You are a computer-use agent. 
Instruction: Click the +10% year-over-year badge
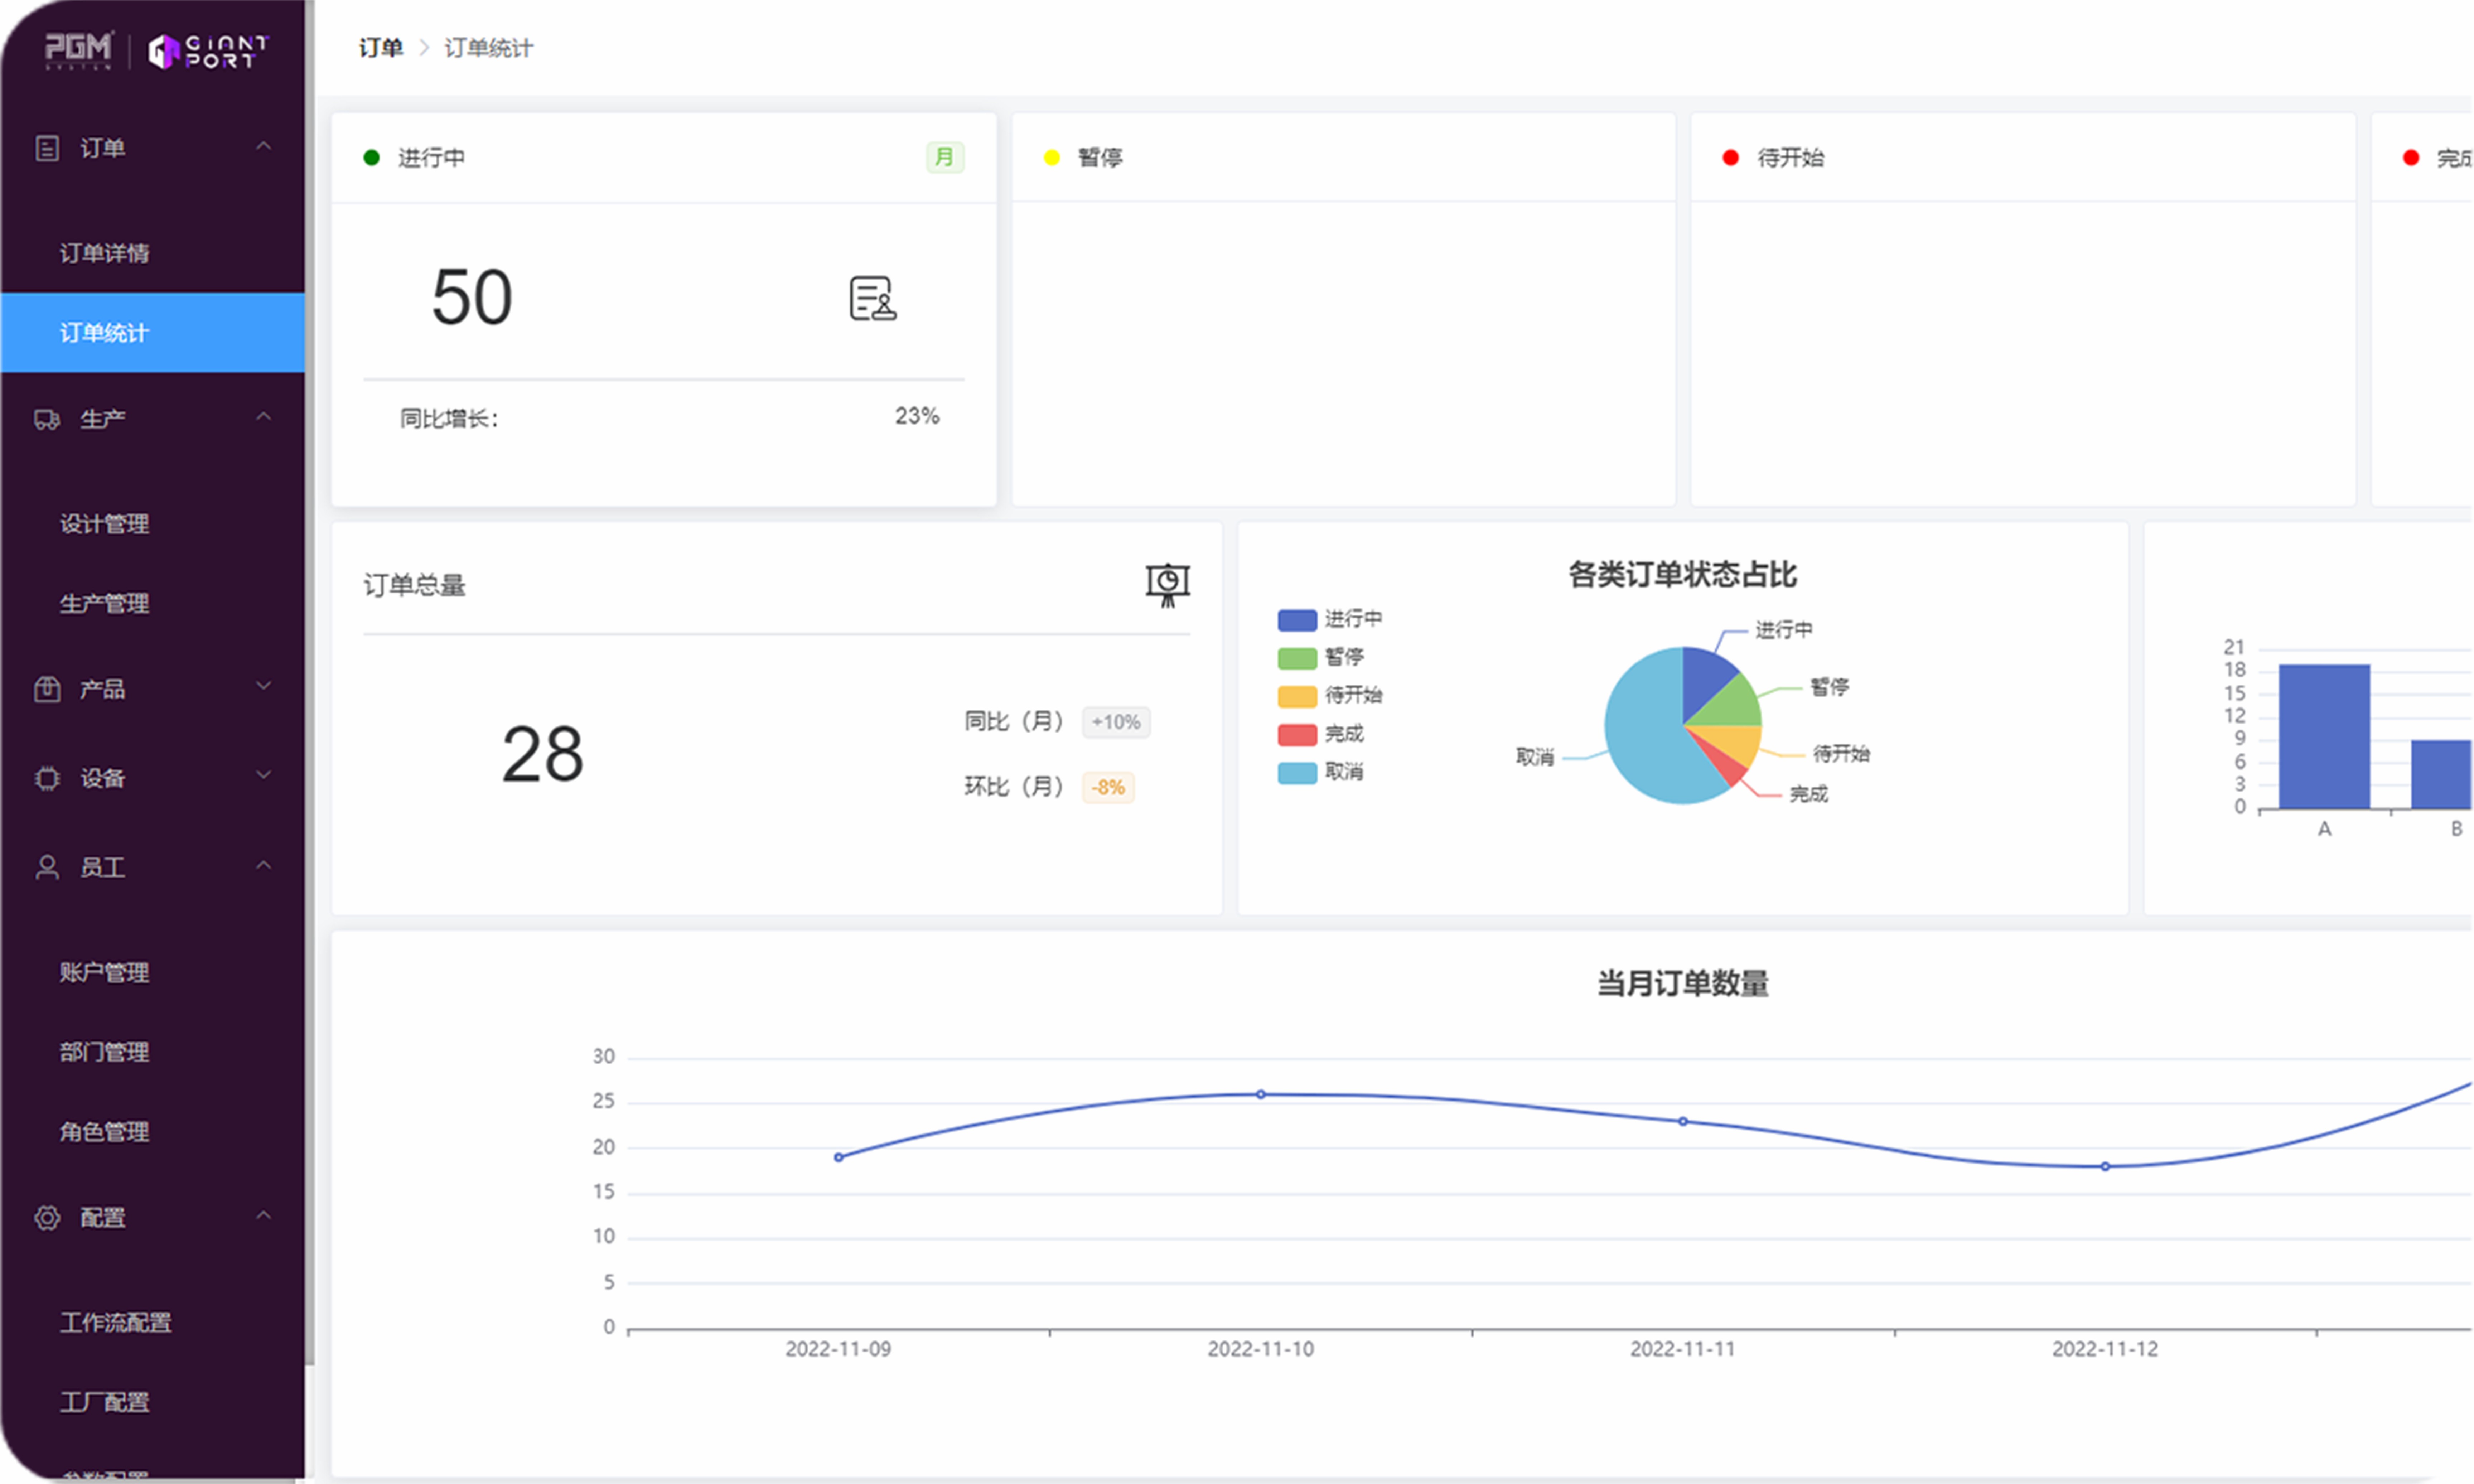click(1116, 722)
